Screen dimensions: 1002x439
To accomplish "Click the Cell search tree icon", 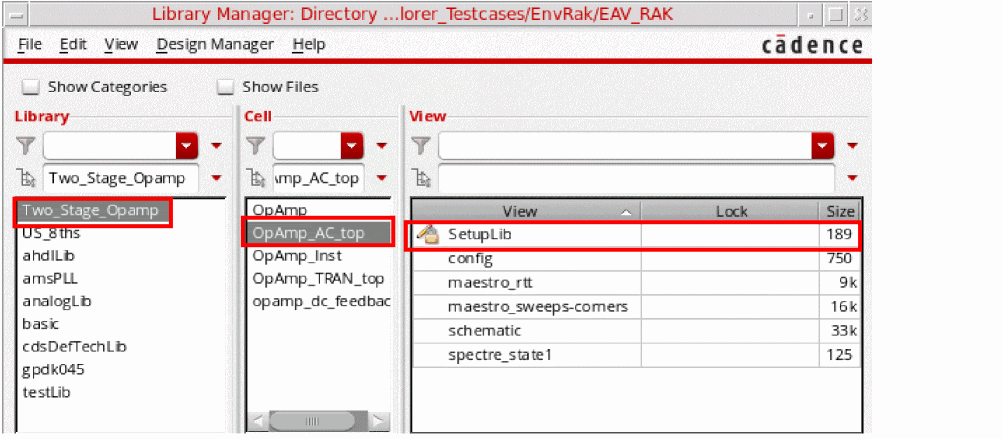I will click(256, 178).
